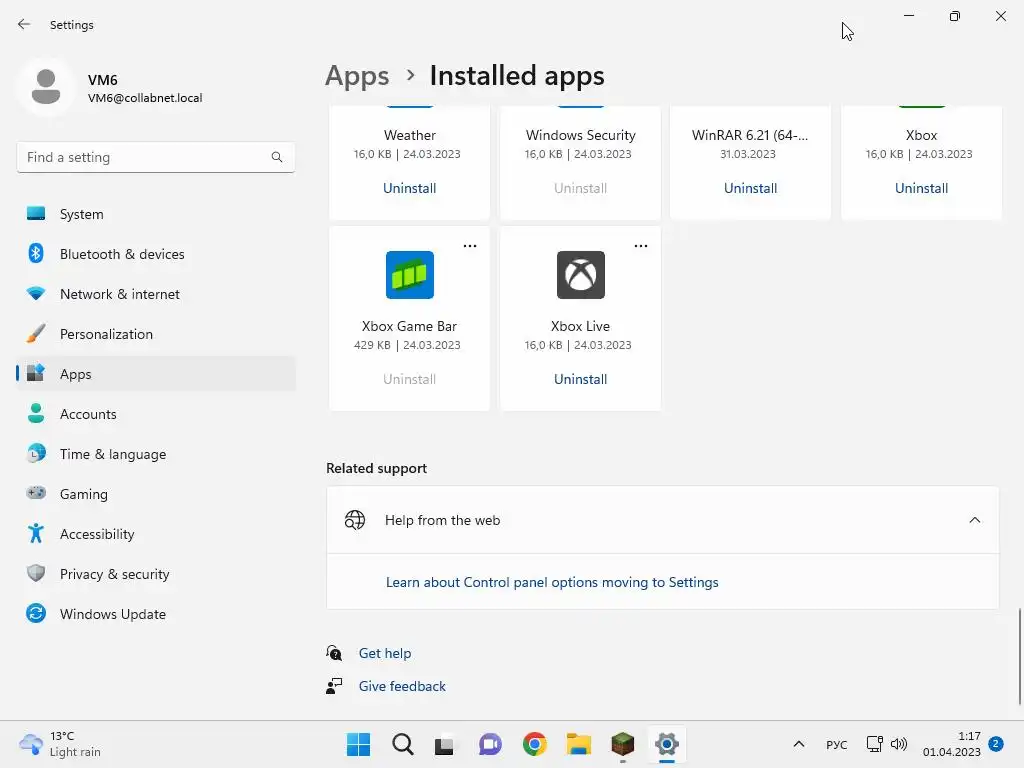The image size is (1024, 768).
Task: Click the search magnifier in Find a setting
Action: coord(277,157)
